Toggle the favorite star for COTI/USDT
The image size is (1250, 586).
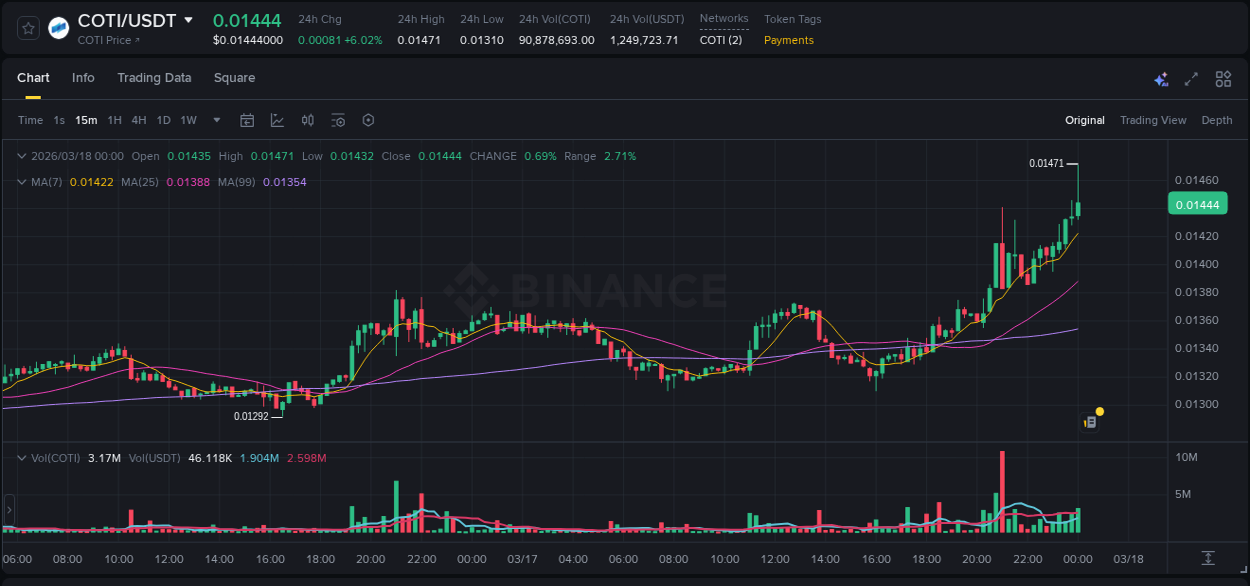click(27, 27)
